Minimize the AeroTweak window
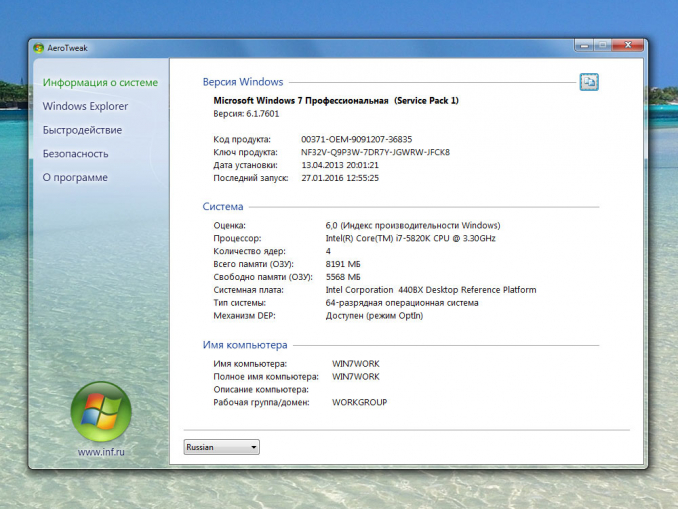The height and width of the screenshot is (509, 678). point(583,46)
